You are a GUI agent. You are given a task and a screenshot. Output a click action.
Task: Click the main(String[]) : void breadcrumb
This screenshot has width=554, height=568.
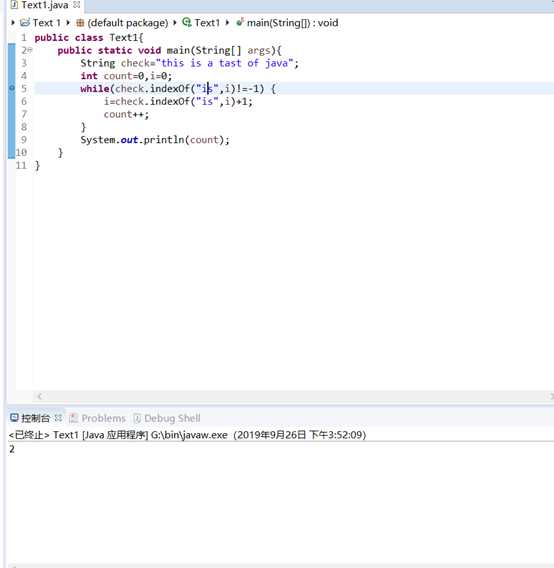click(x=292, y=23)
